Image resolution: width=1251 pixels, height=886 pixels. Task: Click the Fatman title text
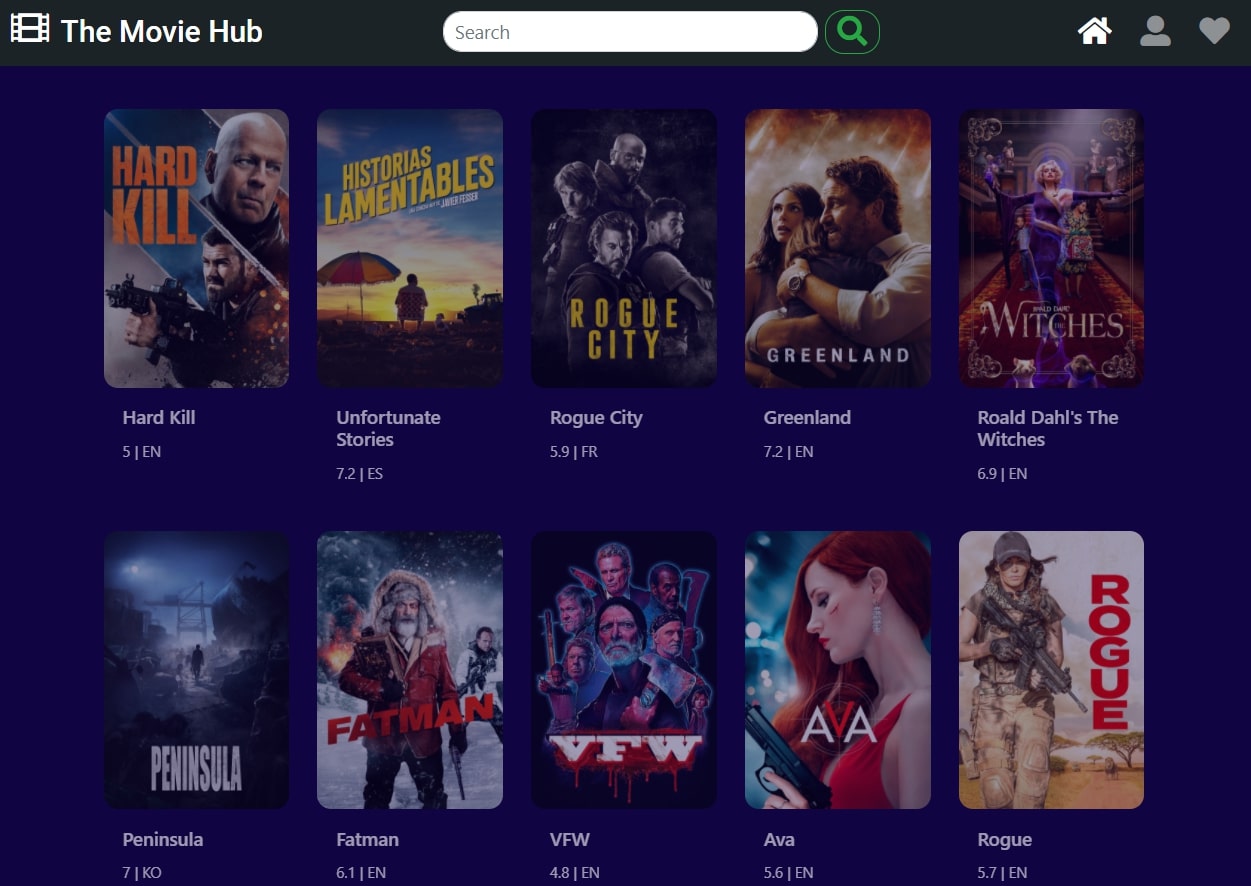click(x=367, y=840)
